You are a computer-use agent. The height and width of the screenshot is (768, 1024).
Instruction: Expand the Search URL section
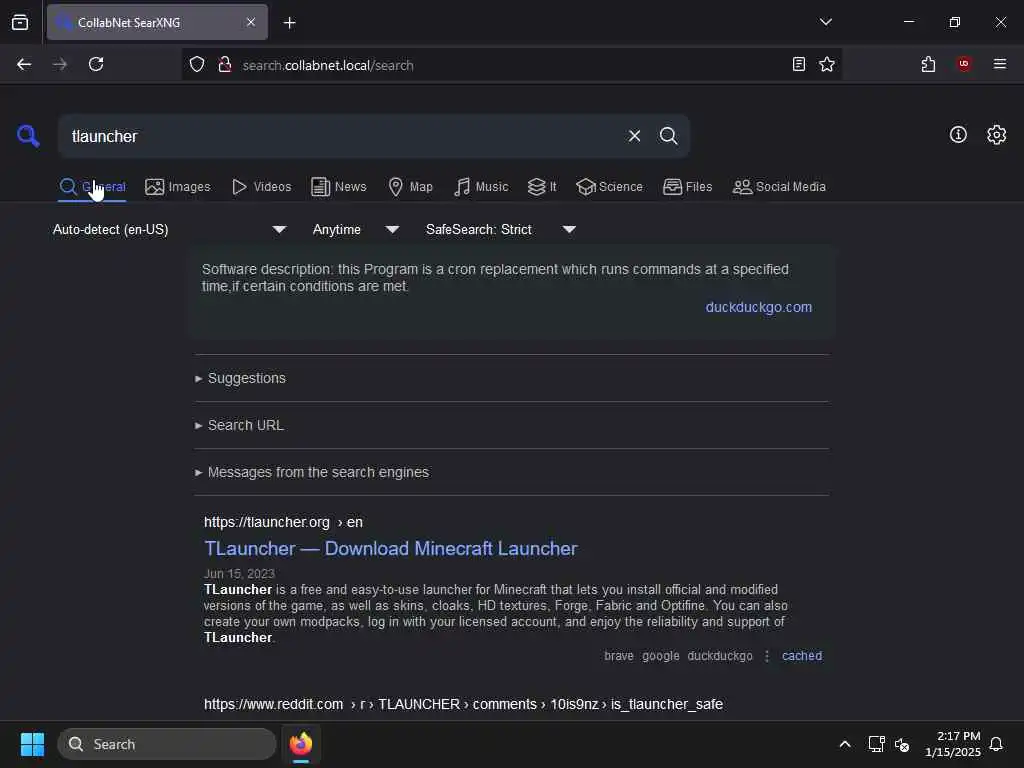tap(239, 425)
